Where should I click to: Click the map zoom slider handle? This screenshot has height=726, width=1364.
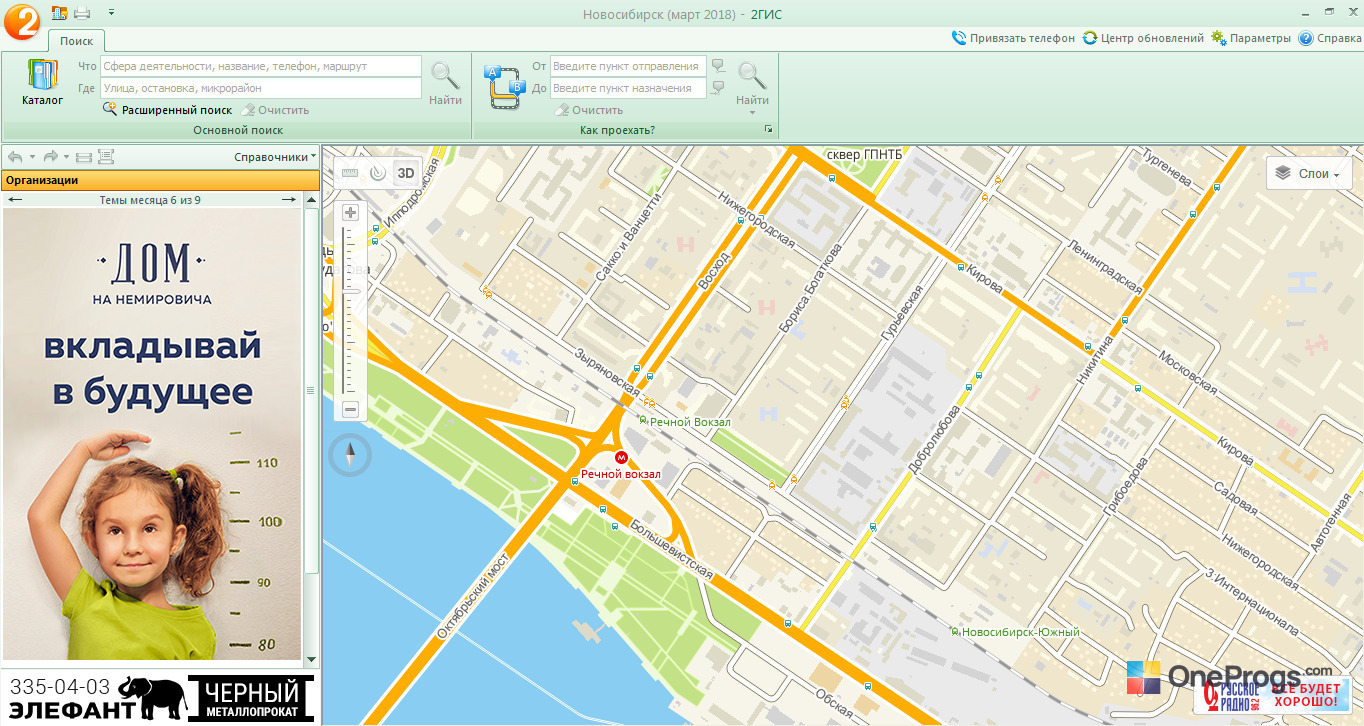pos(350,290)
